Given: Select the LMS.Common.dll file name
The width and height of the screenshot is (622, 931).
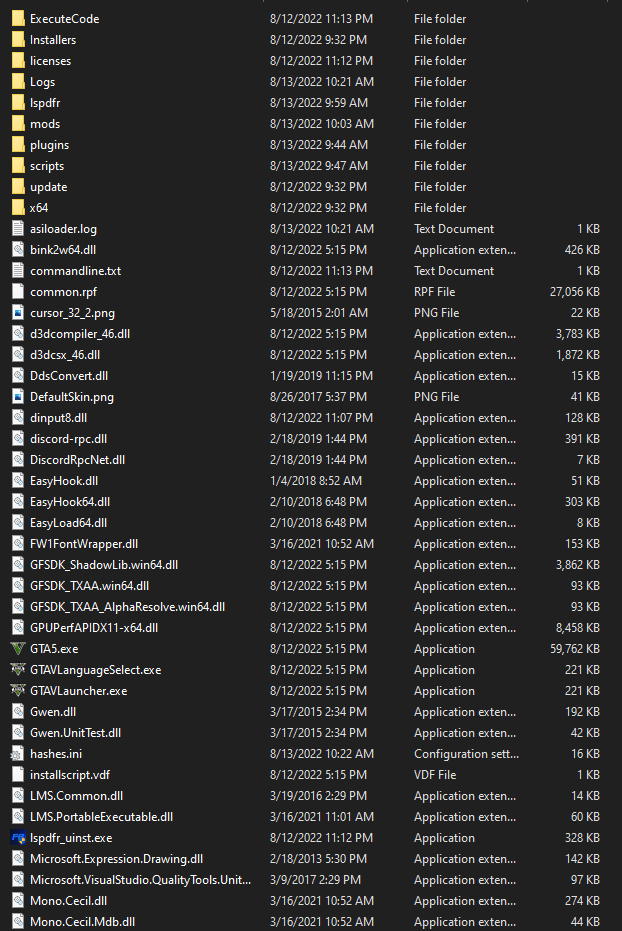Looking at the screenshot, I should 77,796.
